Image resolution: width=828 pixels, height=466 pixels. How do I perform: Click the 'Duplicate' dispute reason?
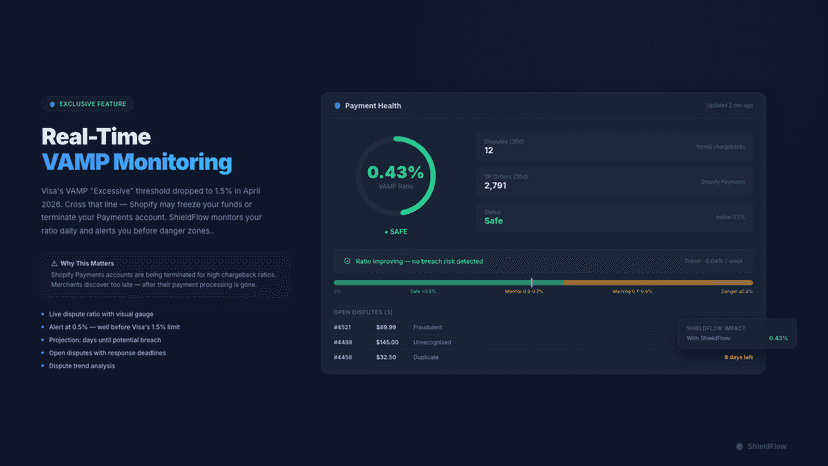[426, 357]
